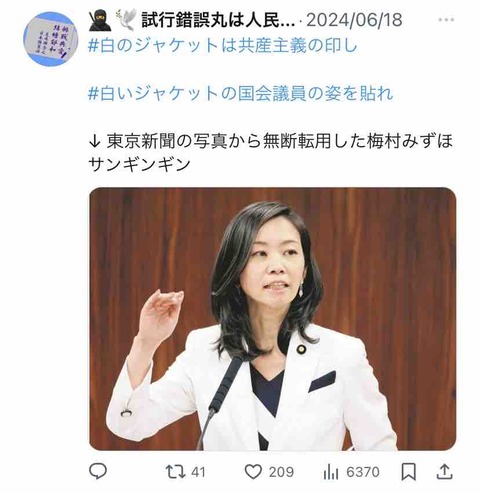Follow hashtag #白いジャケットの国会議員の姿を貼れ
Viewport: 480px width, 493px height.
[x=241, y=93]
